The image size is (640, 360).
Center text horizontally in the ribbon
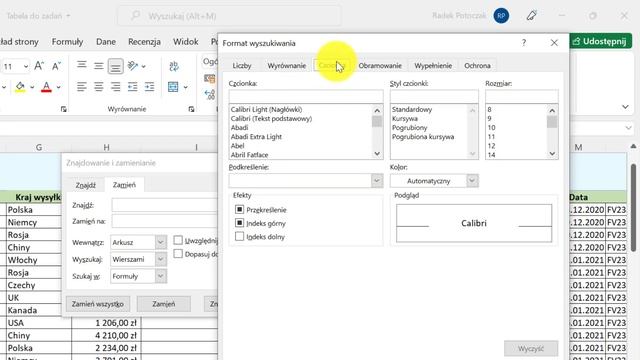click(98, 87)
